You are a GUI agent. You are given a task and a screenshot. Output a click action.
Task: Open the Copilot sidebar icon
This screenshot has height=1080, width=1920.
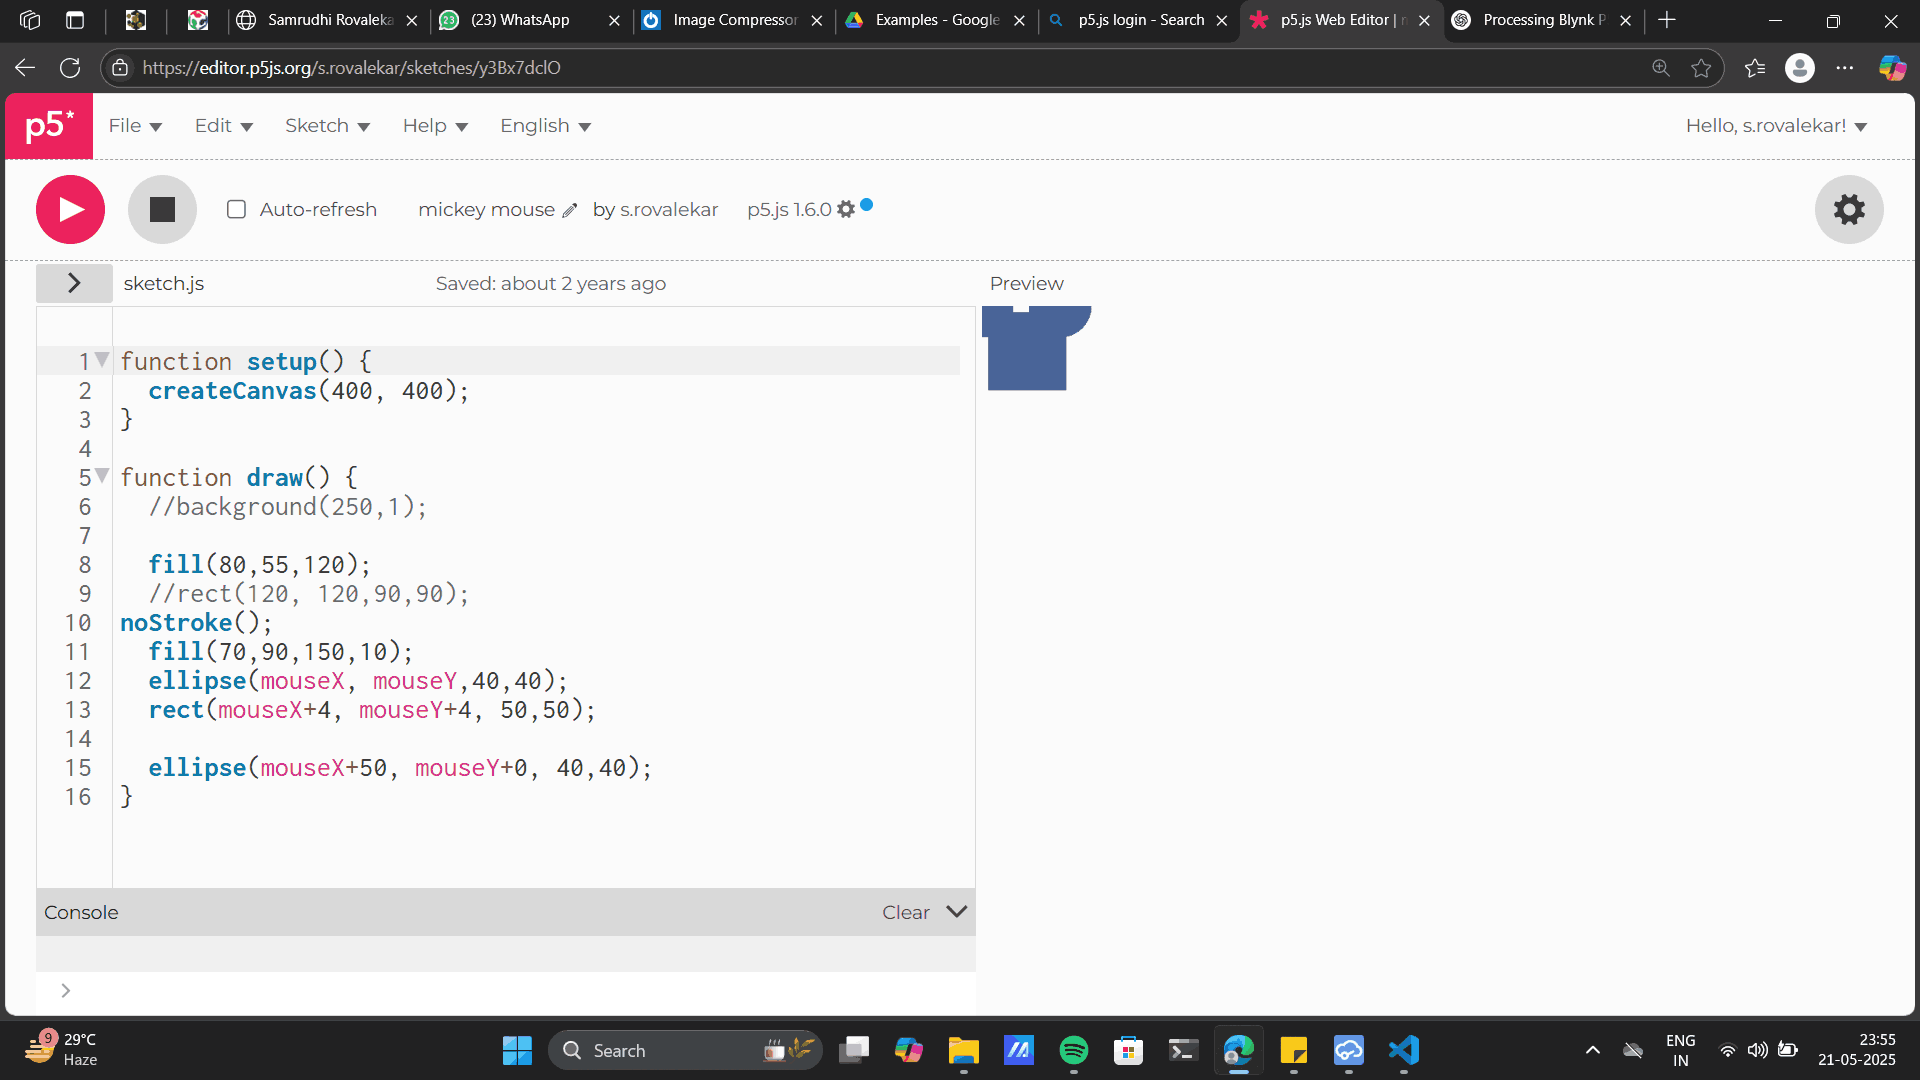(1892, 68)
